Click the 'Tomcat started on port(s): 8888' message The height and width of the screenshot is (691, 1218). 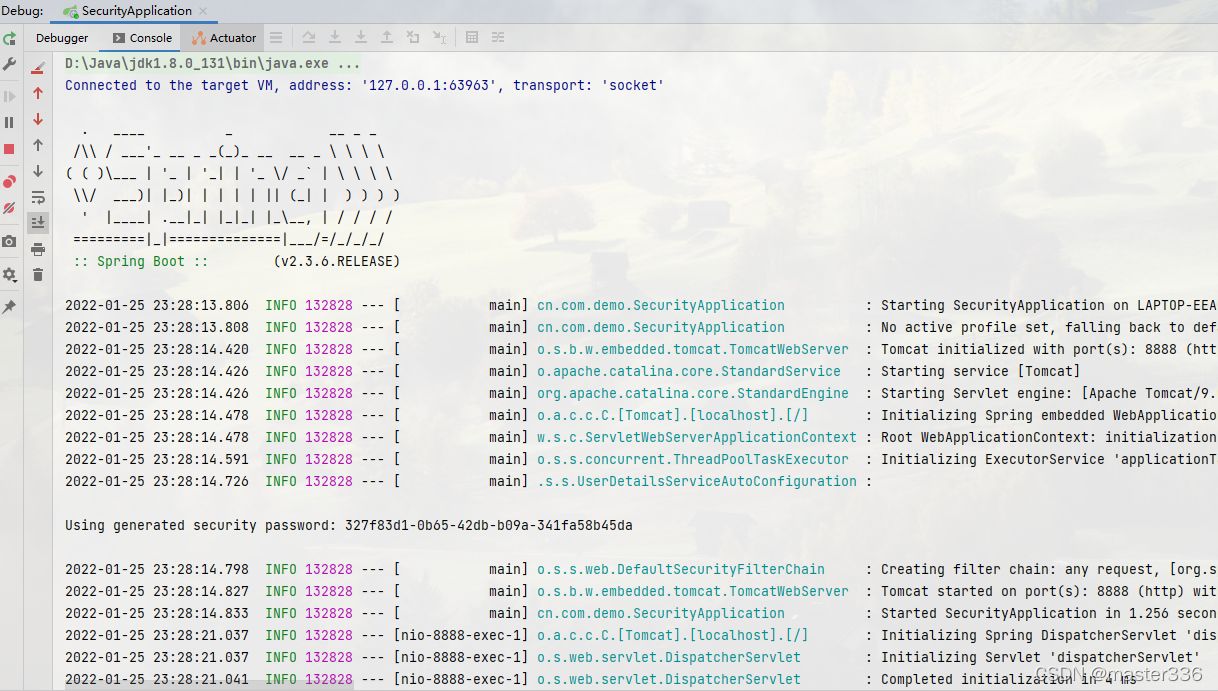pyautogui.click(x=1049, y=591)
